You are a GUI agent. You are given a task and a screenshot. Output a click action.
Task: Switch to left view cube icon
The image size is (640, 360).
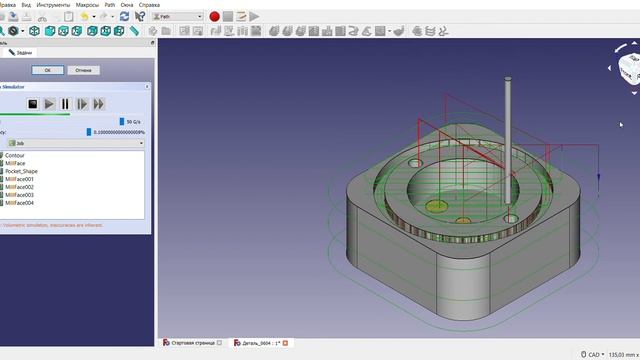[119, 31]
